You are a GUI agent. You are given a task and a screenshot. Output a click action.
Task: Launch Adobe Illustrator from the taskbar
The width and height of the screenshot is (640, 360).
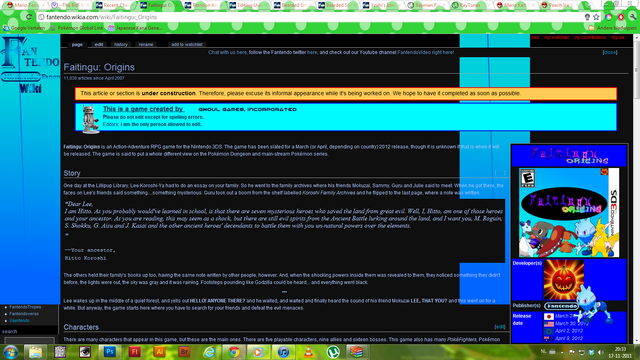coord(159,352)
